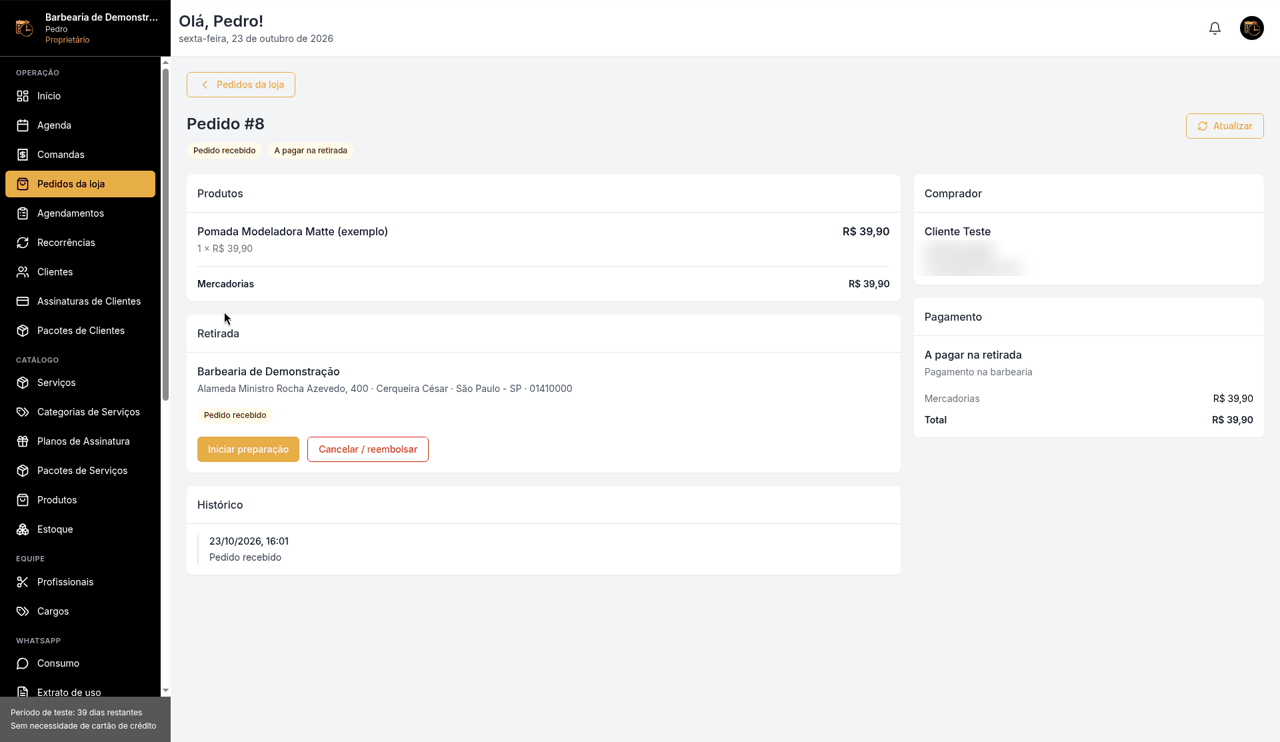
Task: Click 'Pomada Modeladora Matte (exemplo)' product name
Action: 293,231
